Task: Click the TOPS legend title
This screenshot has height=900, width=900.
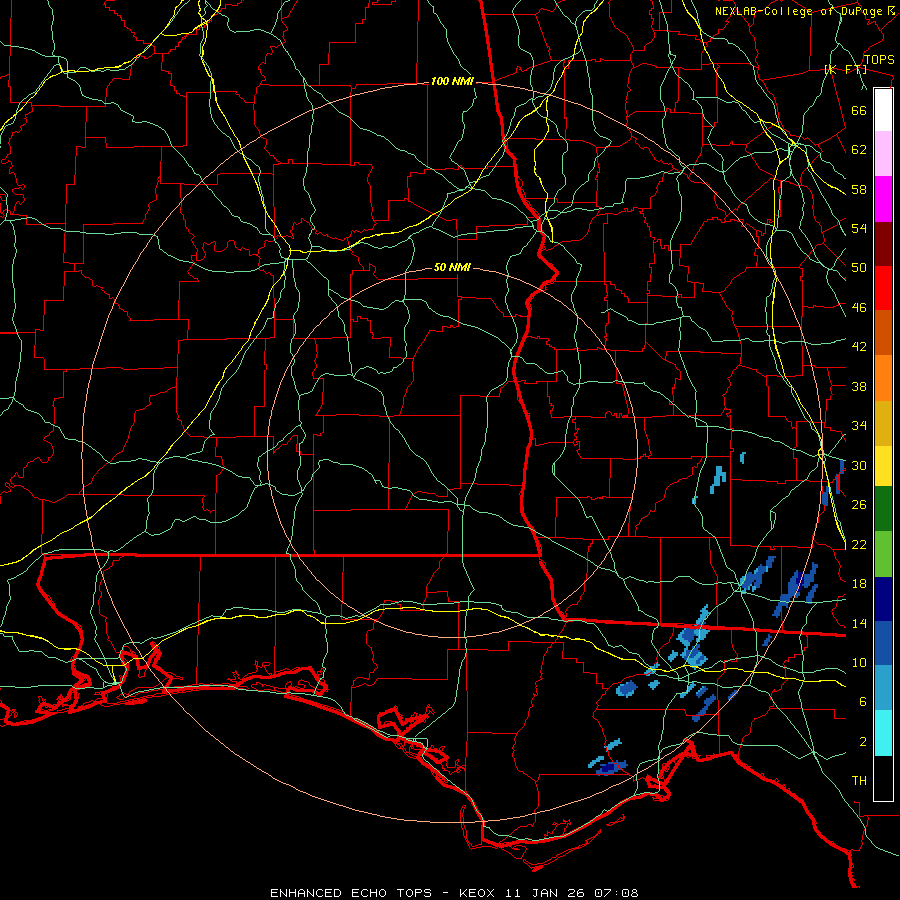Action: [x=879, y=60]
